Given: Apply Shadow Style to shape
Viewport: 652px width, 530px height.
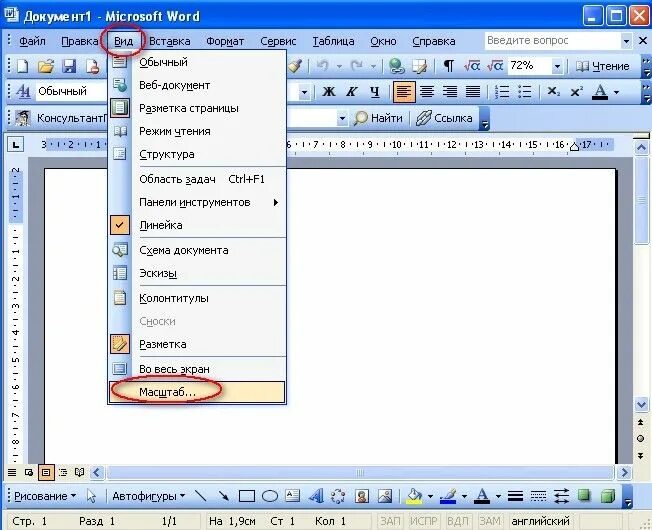Looking at the screenshot, I should pos(585,495).
